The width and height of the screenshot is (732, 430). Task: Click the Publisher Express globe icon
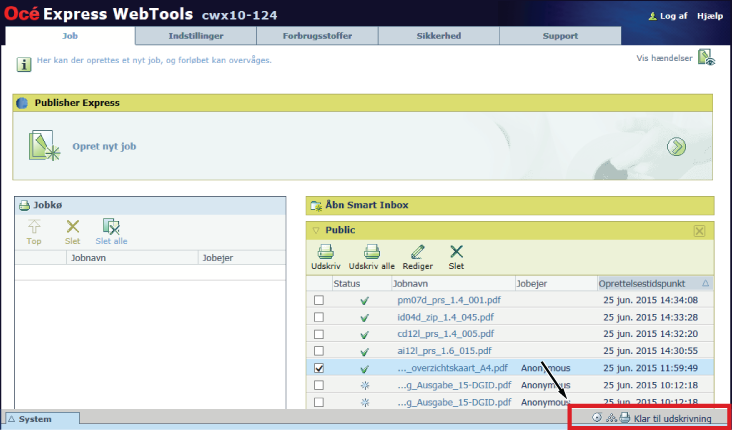(22, 103)
